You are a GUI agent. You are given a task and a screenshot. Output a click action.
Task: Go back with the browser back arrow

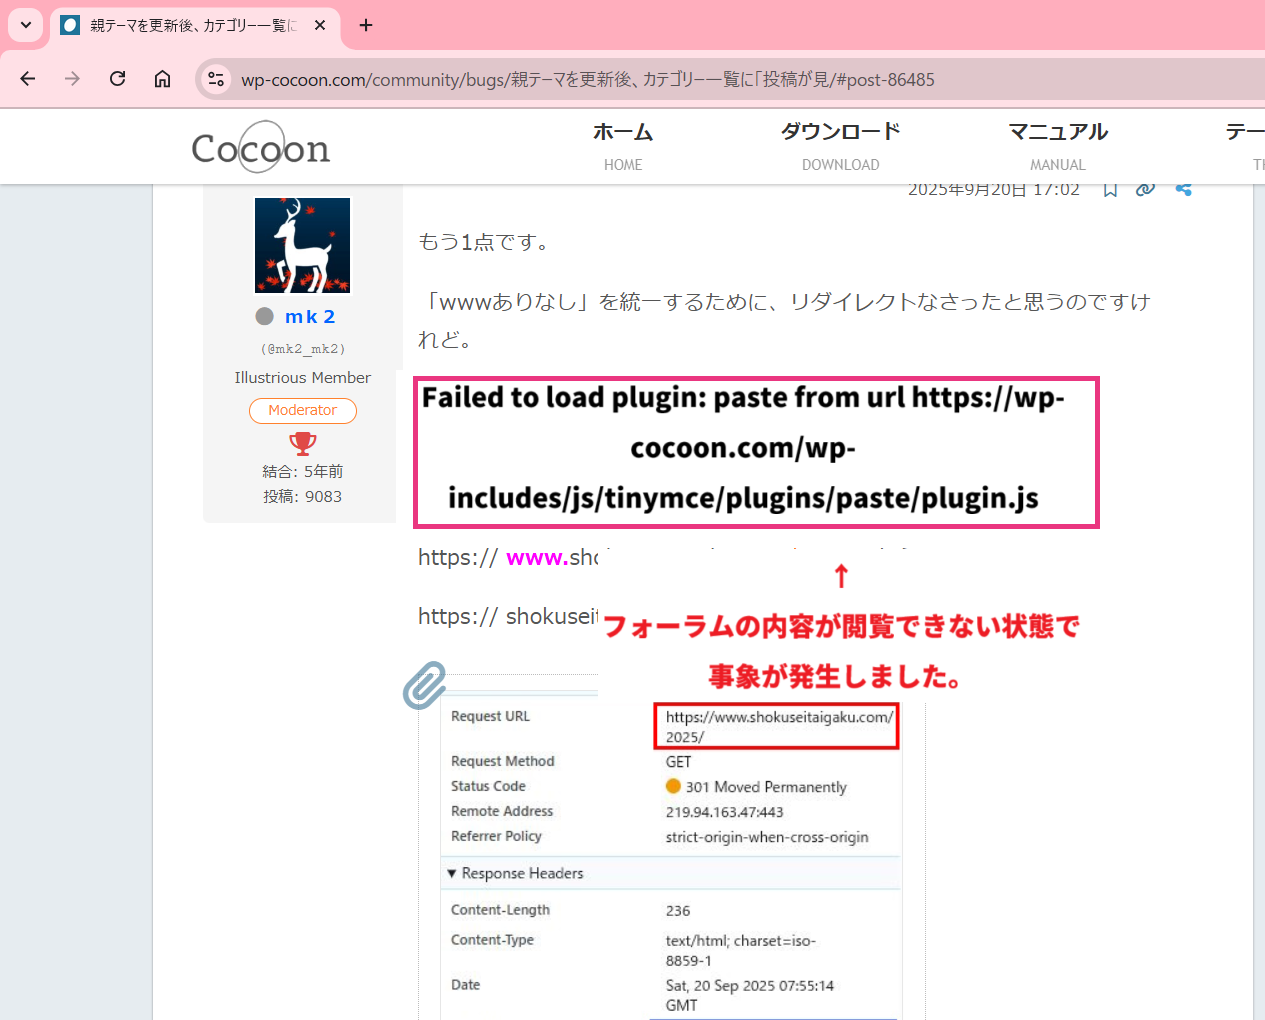point(28,79)
